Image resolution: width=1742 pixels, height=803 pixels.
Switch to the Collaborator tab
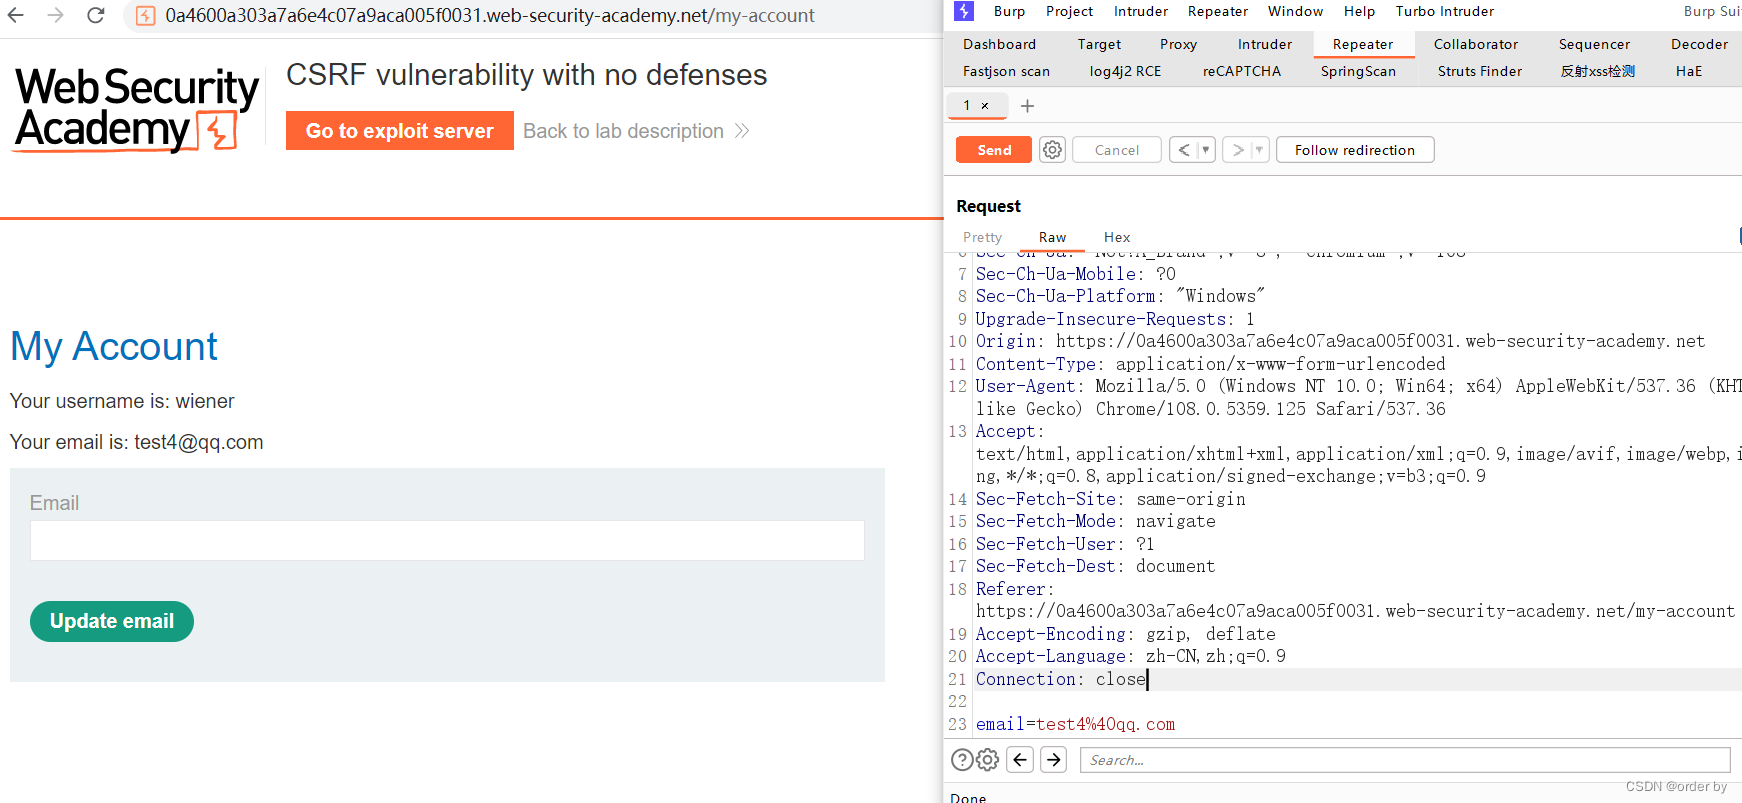pos(1476,44)
